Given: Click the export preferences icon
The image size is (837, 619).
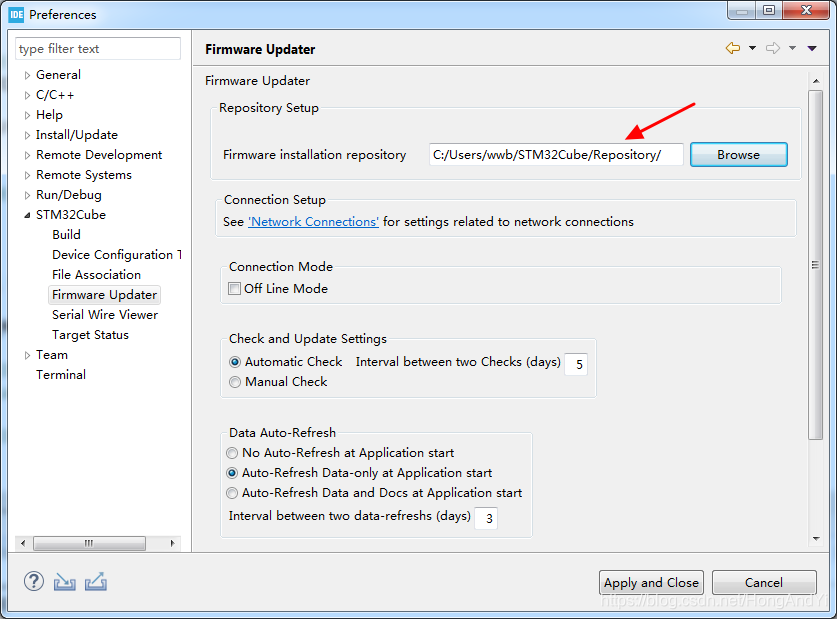Looking at the screenshot, I should pyautogui.click(x=96, y=582).
